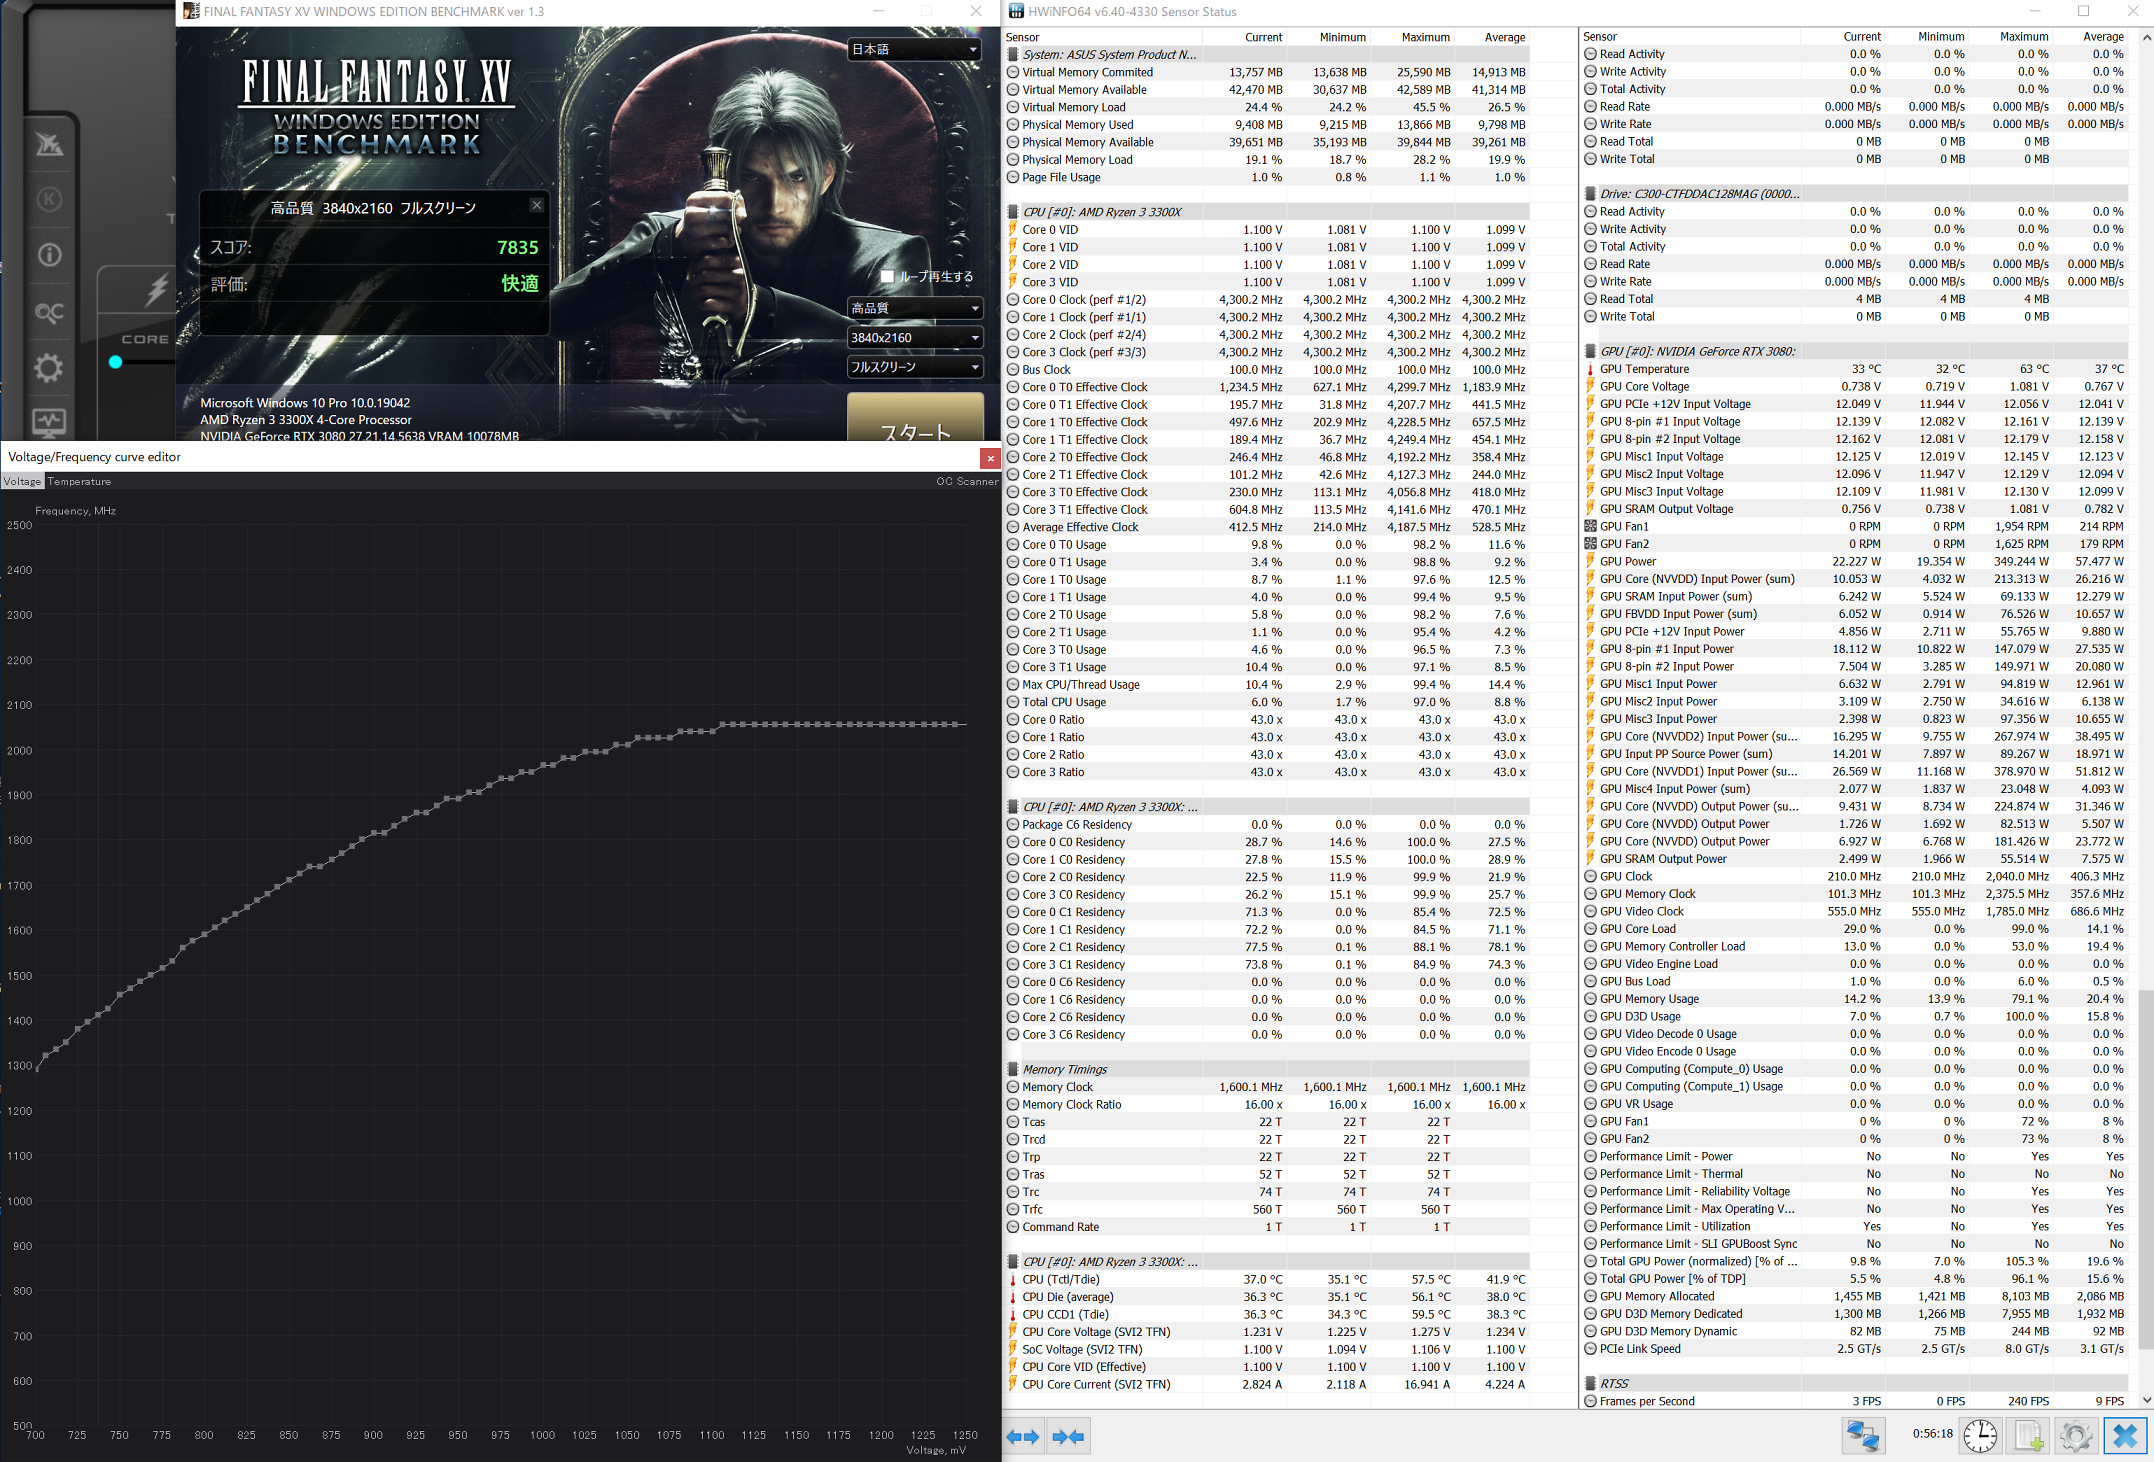2154x1462 pixels.
Task: Expand the 3840x2160 resolution dropdown
Action: 914,338
